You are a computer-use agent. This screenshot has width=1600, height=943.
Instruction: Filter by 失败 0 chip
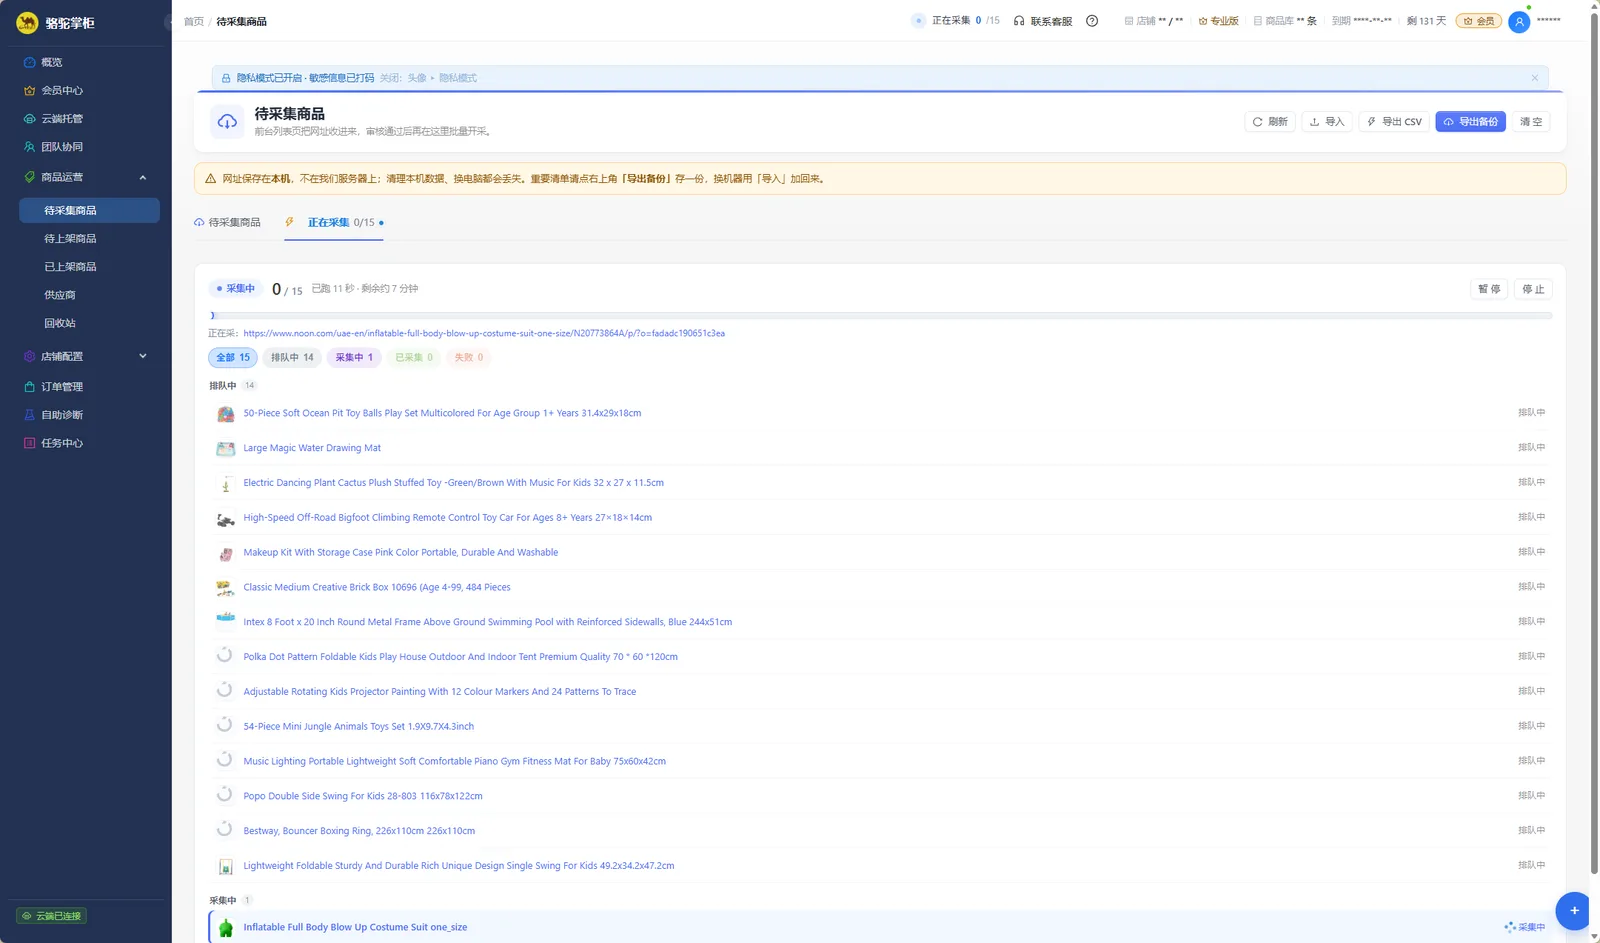click(469, 357)
